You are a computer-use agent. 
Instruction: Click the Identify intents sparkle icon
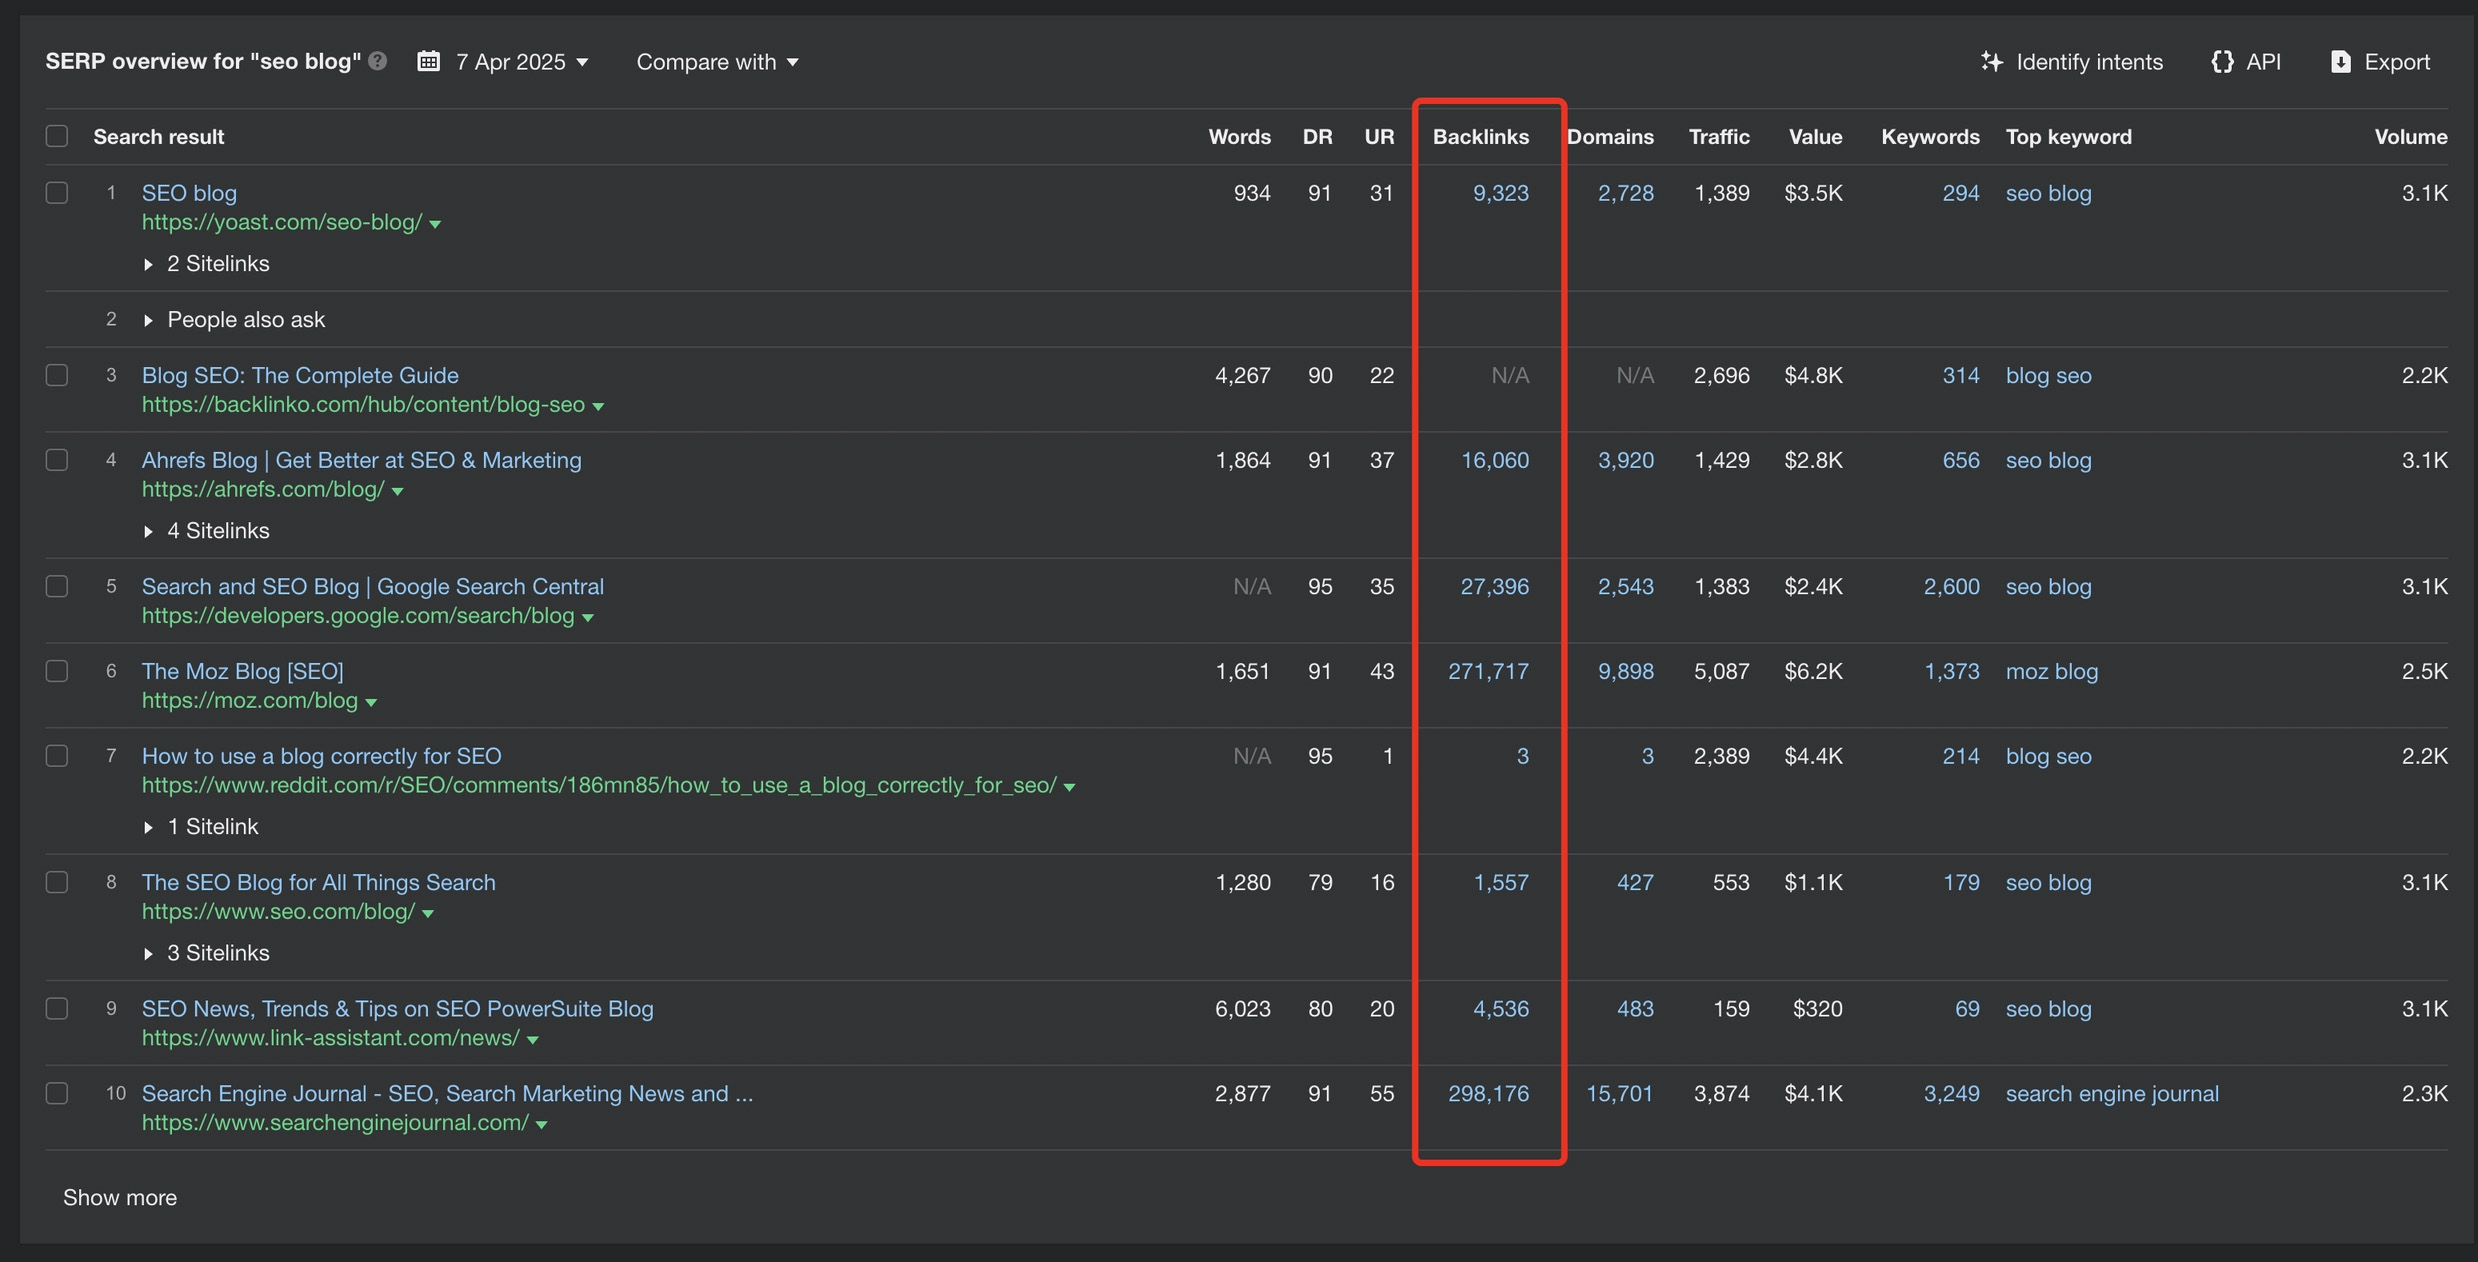(x=1991, y=61)
